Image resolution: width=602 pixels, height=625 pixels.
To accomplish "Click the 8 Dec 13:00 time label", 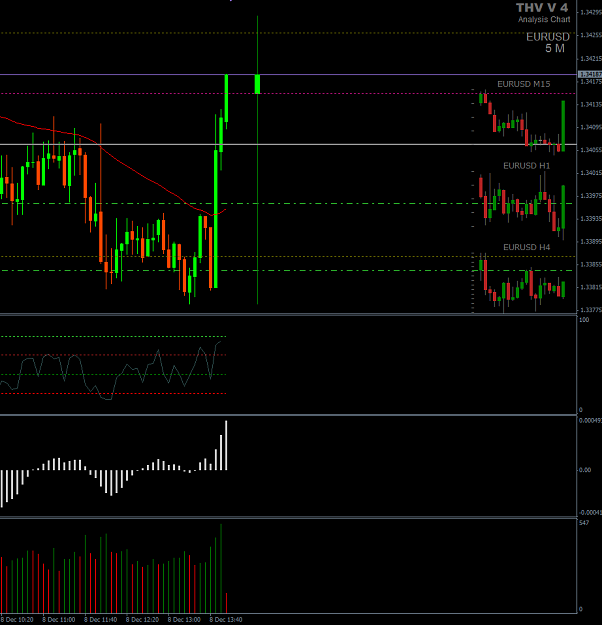I will pos(184,620).
